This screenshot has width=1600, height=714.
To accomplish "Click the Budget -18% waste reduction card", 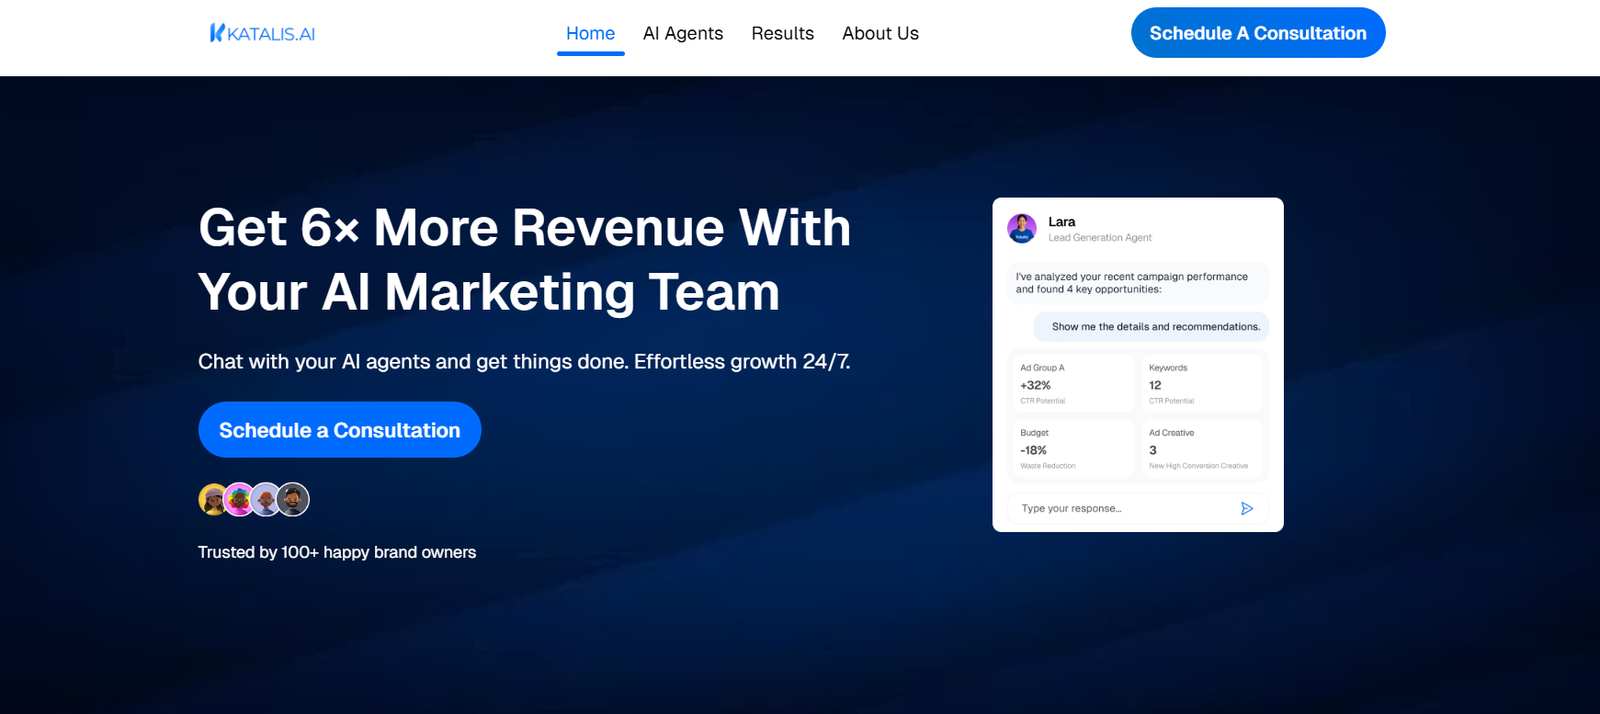I will (1071, 449).
